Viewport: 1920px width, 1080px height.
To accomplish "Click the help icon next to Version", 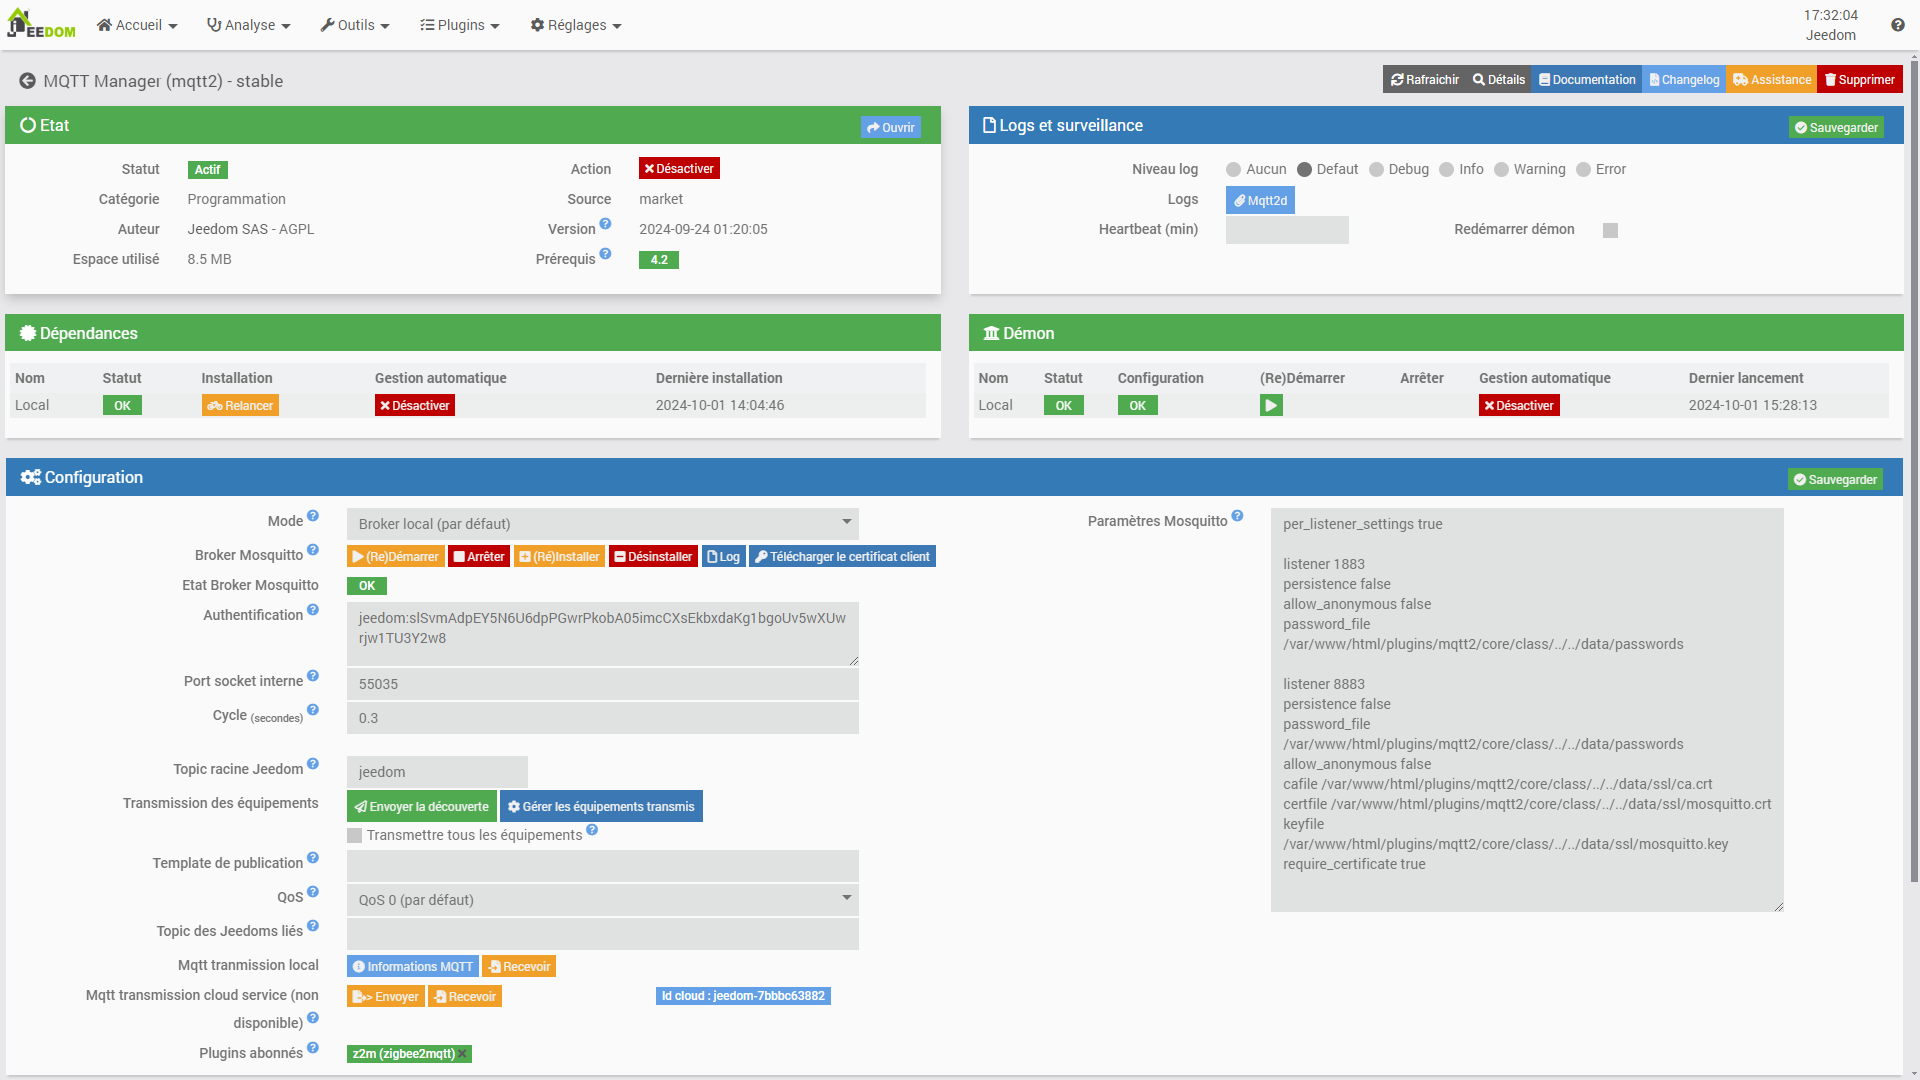I will click(605, 225).
